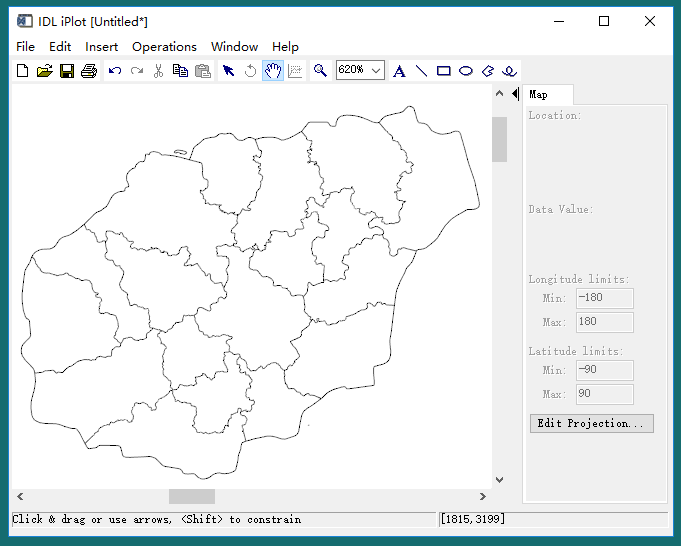Image resolution: width=681 pixels, height=546 pixels.
Task: Activate the Rotate tool
Action: pos(250,71)
